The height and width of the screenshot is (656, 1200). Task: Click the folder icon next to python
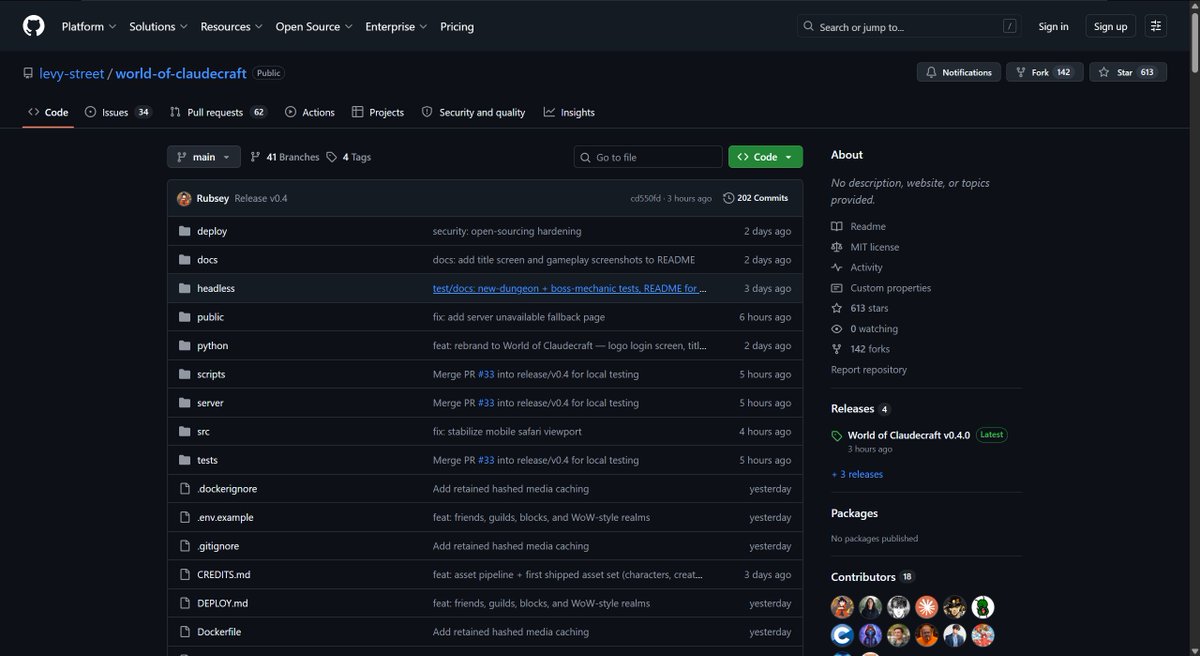184,346
